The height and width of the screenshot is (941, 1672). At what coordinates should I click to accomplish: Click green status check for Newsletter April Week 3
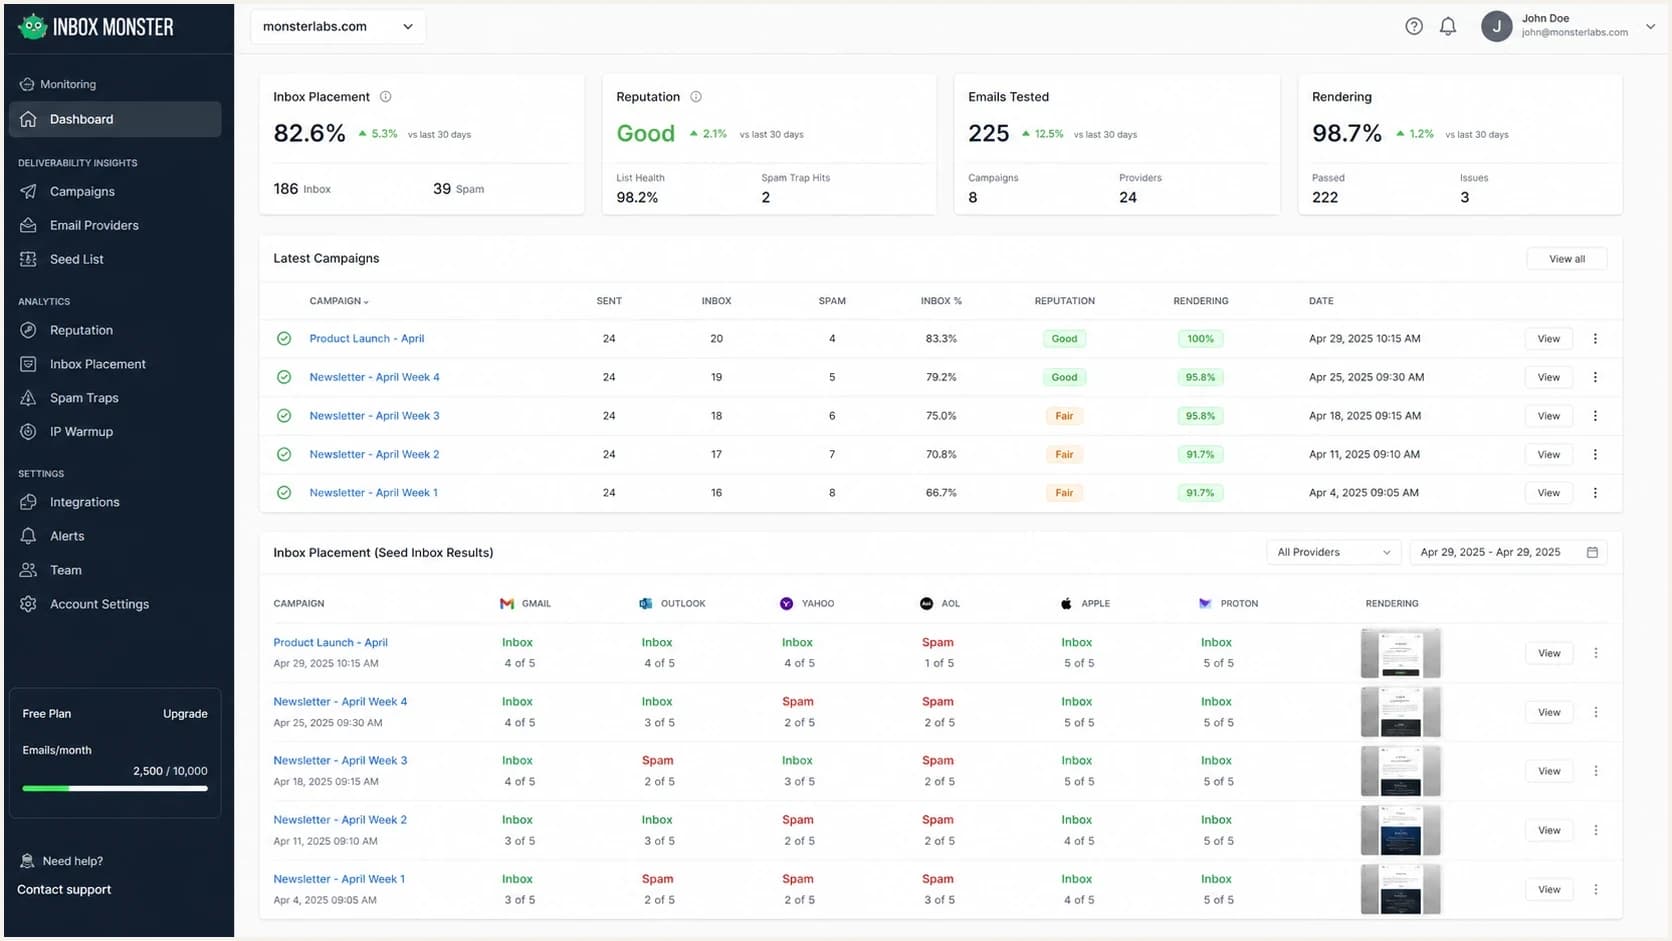pyautogui.click(x=284, y=416)
